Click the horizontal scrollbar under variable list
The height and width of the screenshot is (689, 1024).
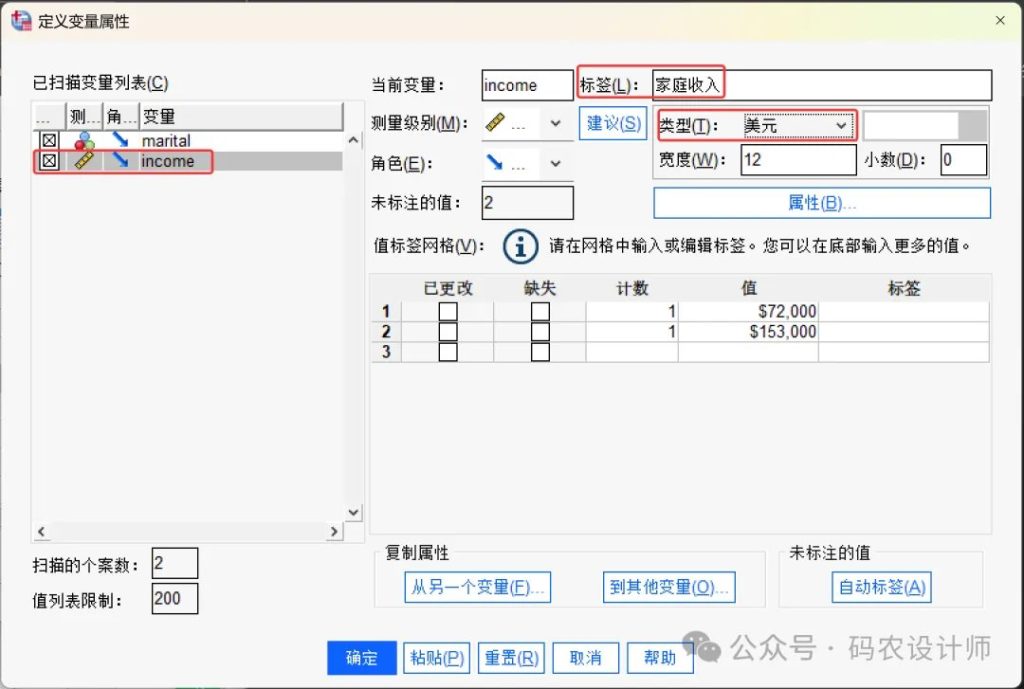[x=190, y=531]
